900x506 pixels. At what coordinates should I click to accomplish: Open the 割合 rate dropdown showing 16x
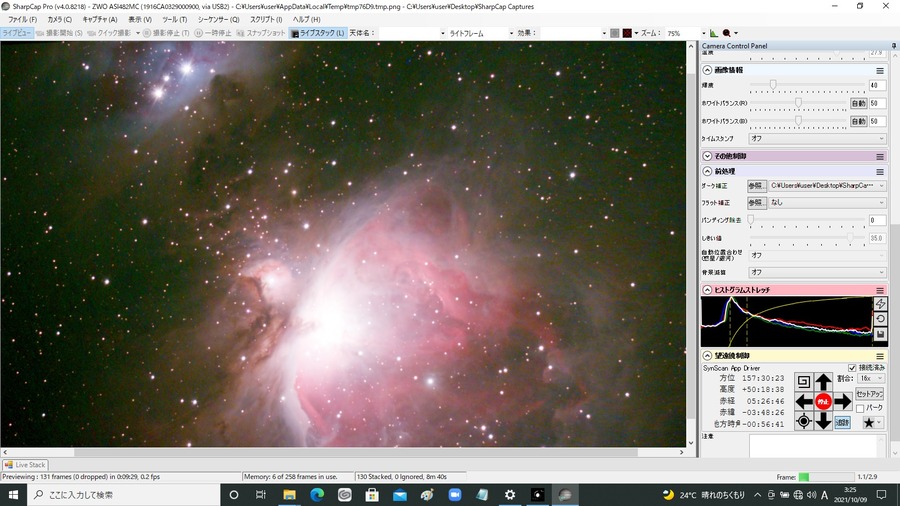click(x=871, y=379)
